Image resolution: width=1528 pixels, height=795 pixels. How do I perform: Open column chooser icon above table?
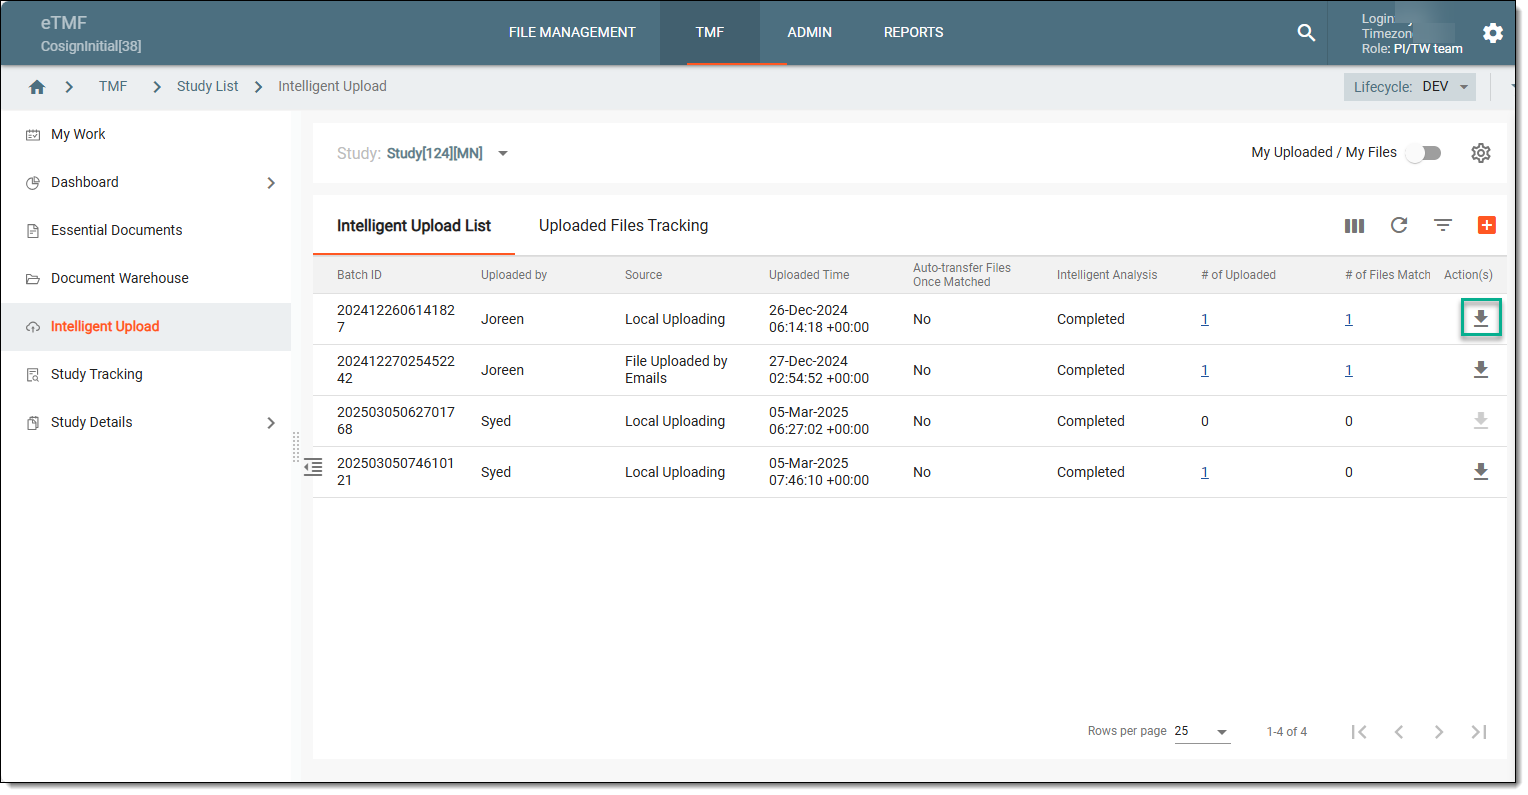pos(1354,226)
